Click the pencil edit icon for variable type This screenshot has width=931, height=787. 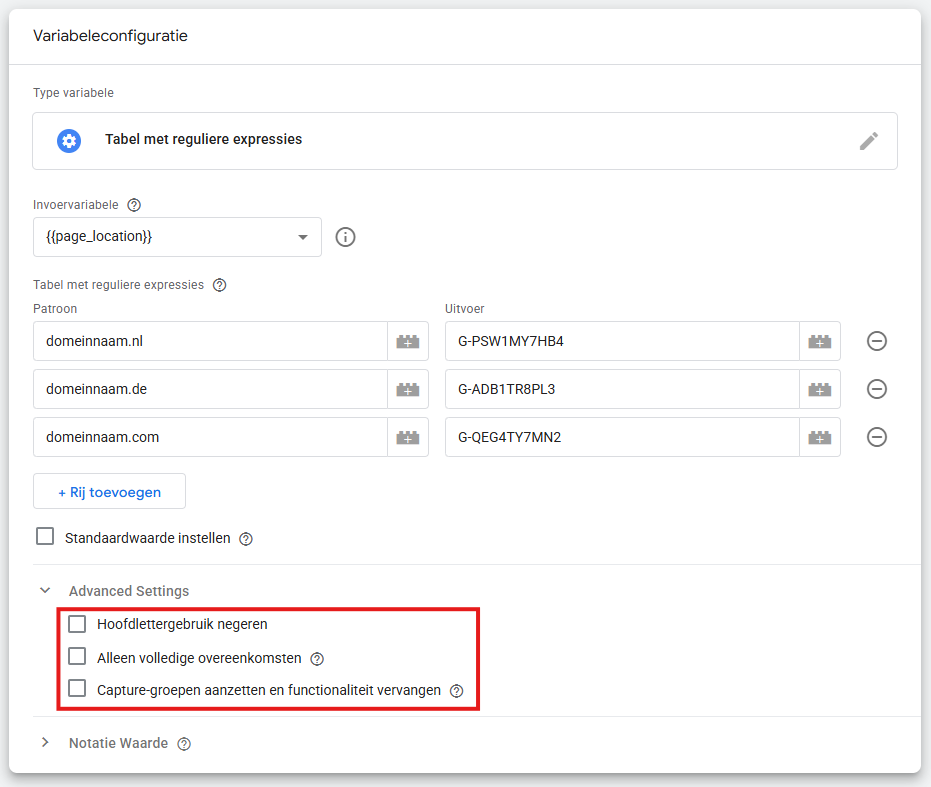(868, 141)
